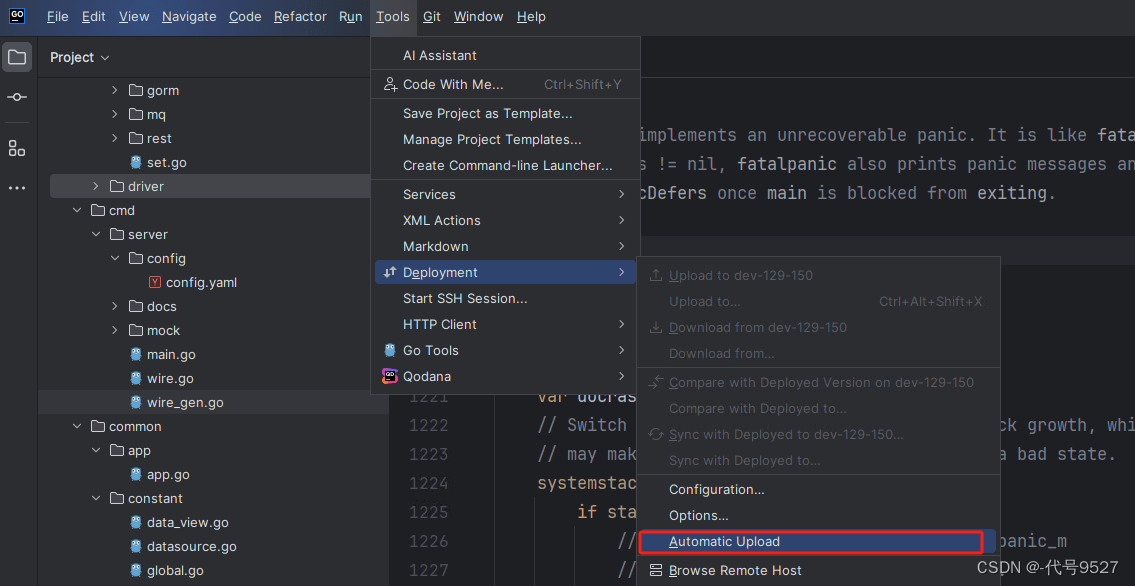Open the Refactor menu

300,17
